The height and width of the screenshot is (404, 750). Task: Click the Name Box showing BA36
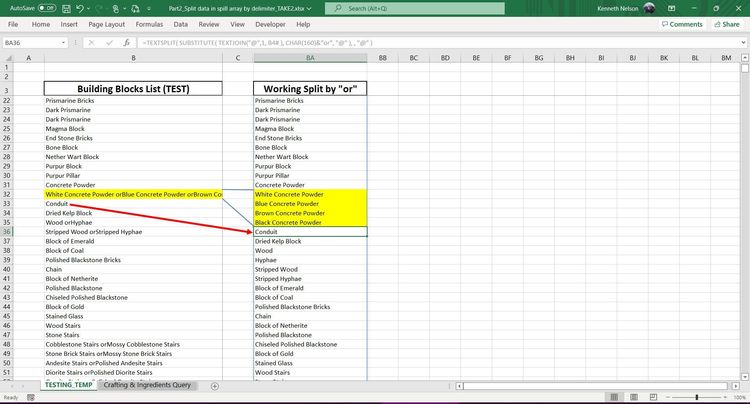31,43
